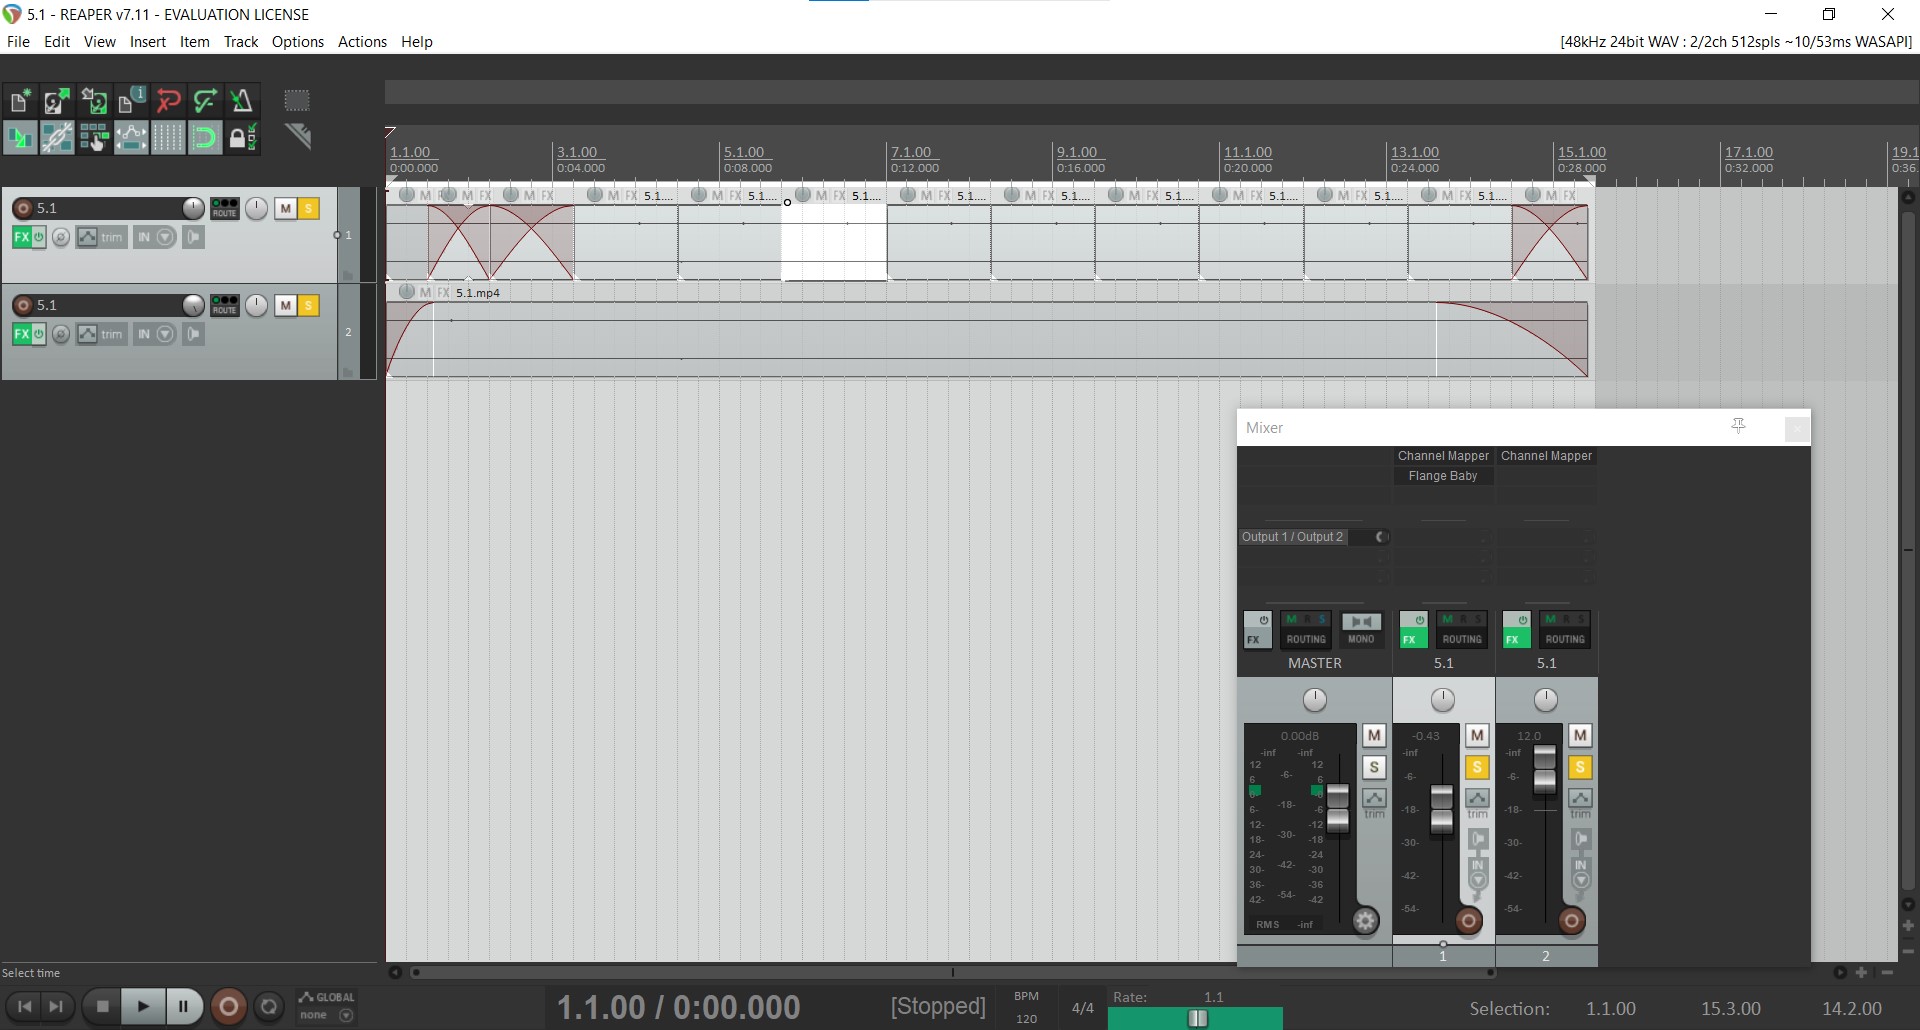Click the New Project toolbar icon

click(x=19, y=101)
